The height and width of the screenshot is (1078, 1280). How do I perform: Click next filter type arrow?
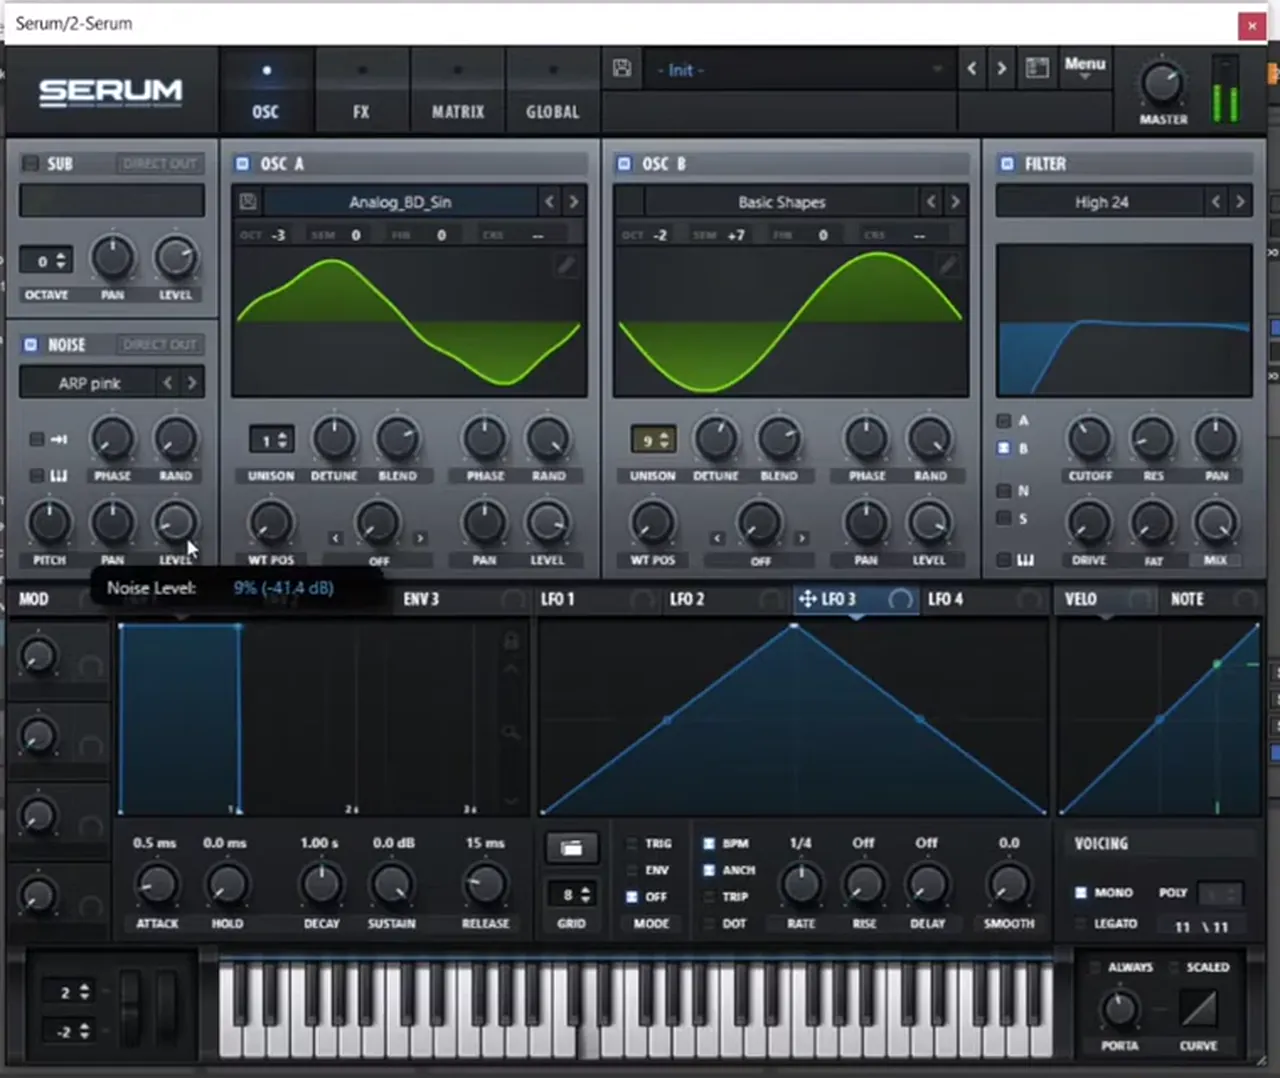1240,202
